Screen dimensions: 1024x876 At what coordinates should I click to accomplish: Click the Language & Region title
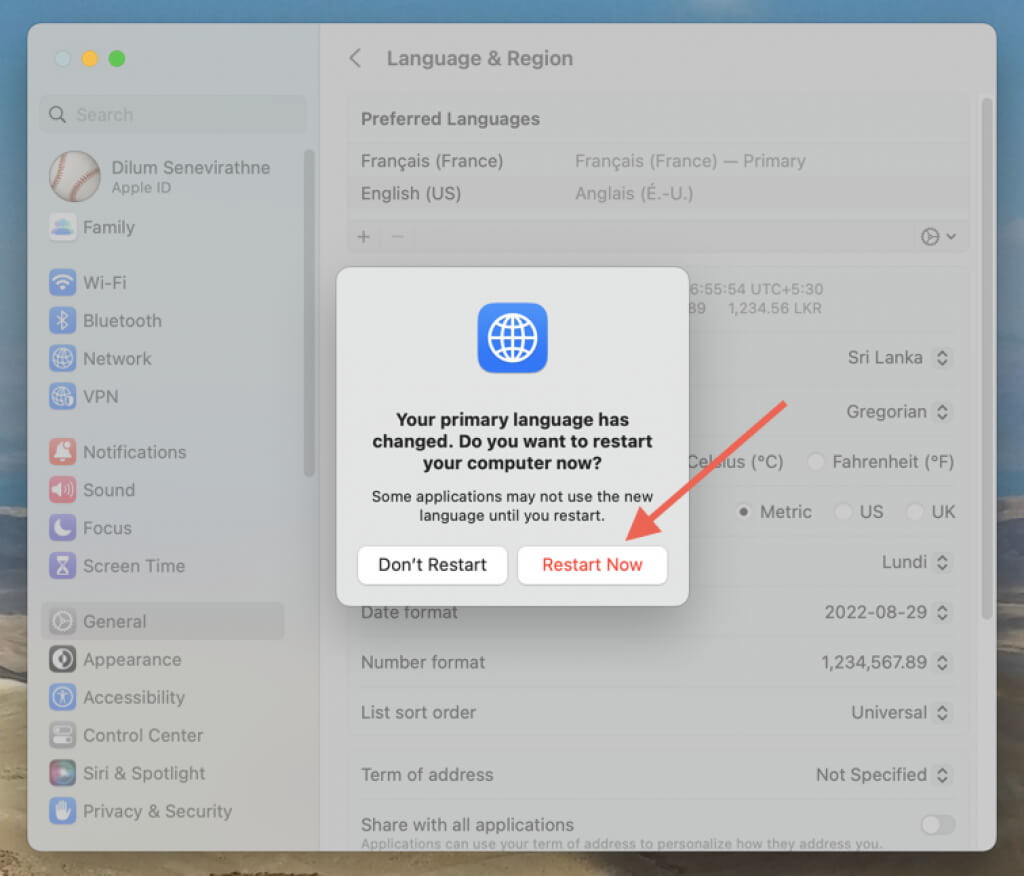pyautogui.click(x=480, y=58)
